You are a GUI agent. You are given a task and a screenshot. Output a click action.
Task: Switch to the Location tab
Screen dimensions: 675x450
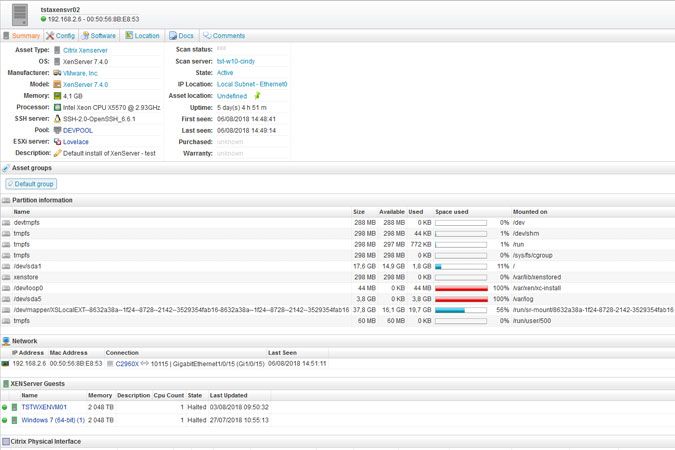coord(142,36)
